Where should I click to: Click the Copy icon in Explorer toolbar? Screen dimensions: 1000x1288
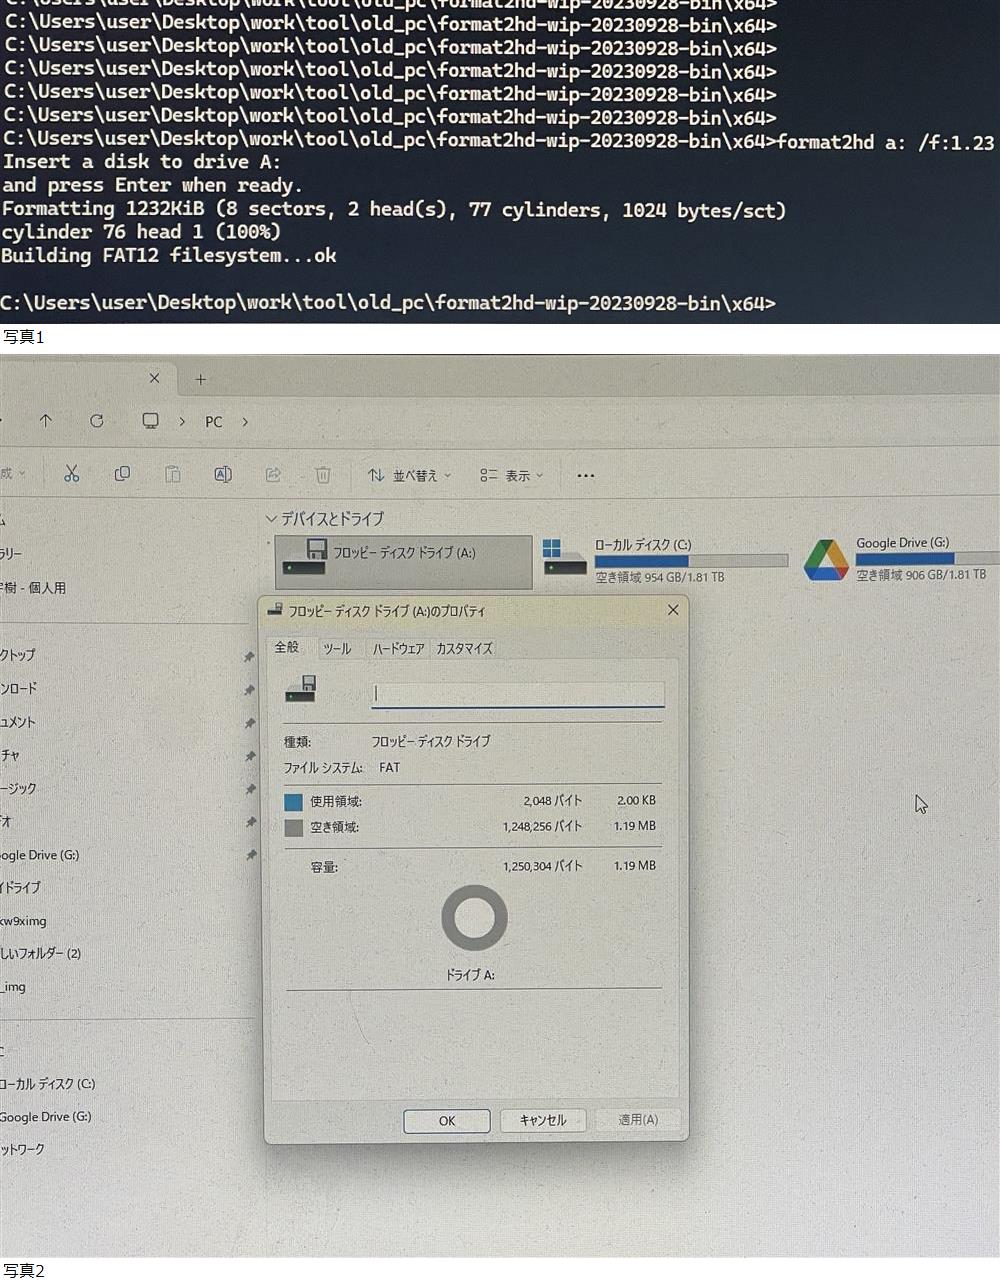122,474
